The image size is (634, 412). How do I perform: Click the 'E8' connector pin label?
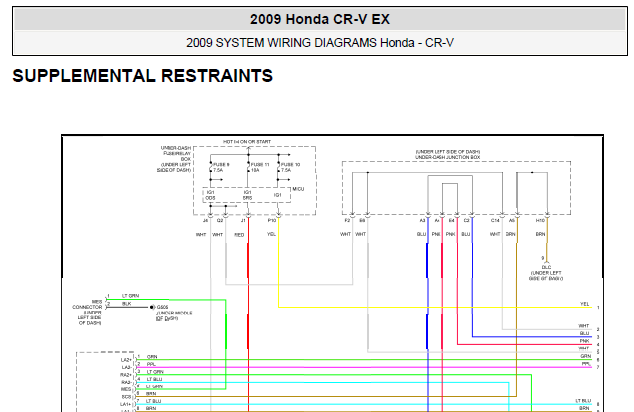coord(362,220)
